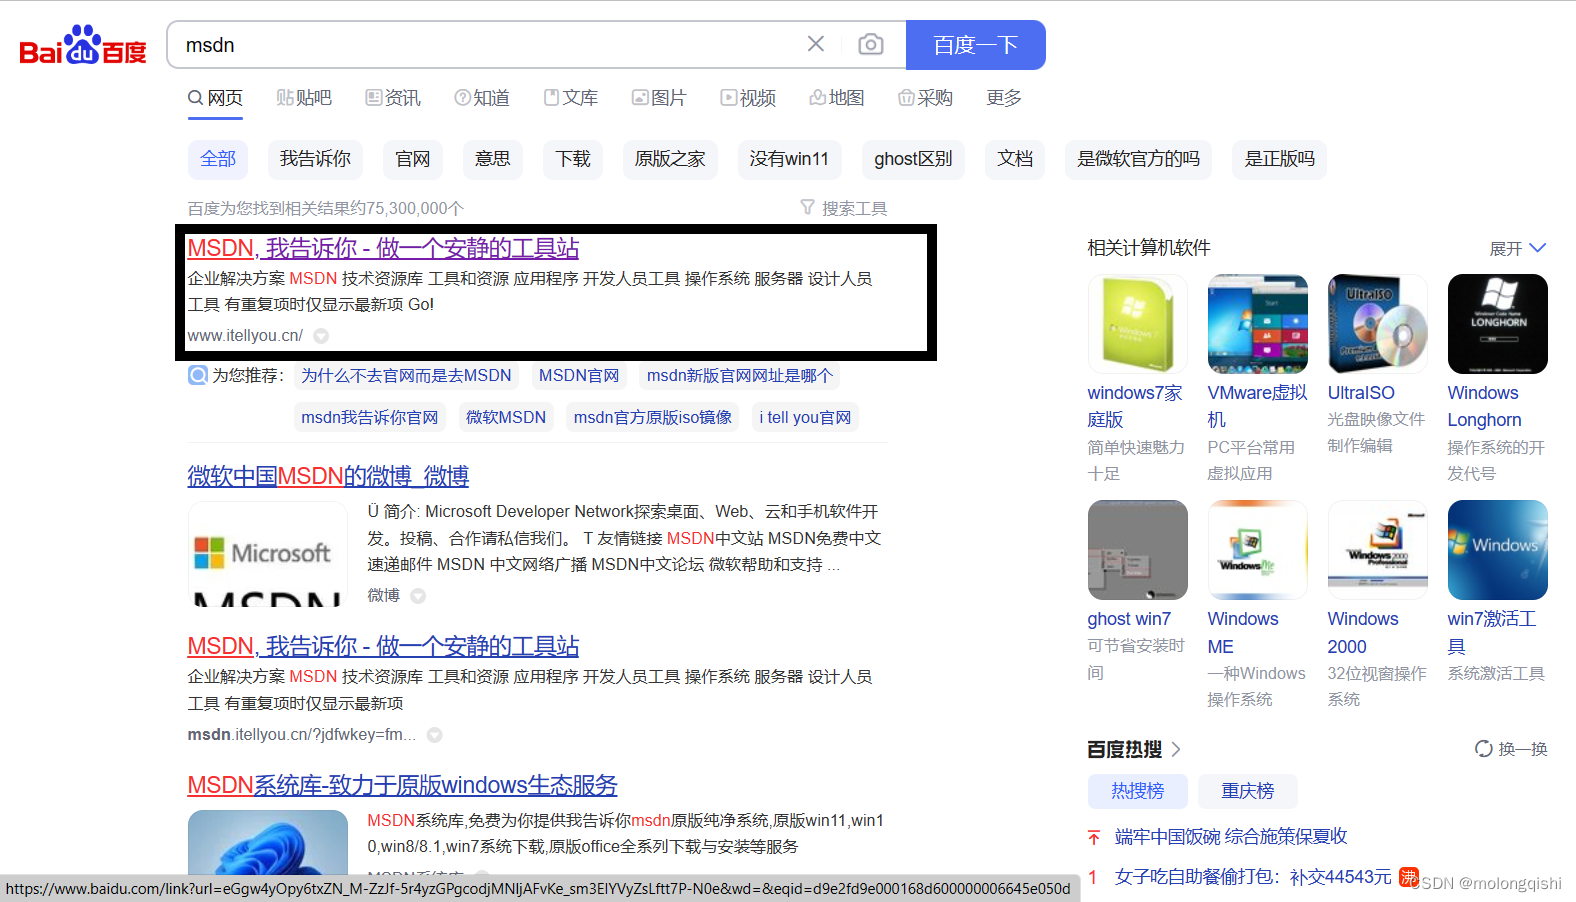Open the Windows 2000 thumbnail
The height and width of the screenshot is (902, 1576).
1378,550
